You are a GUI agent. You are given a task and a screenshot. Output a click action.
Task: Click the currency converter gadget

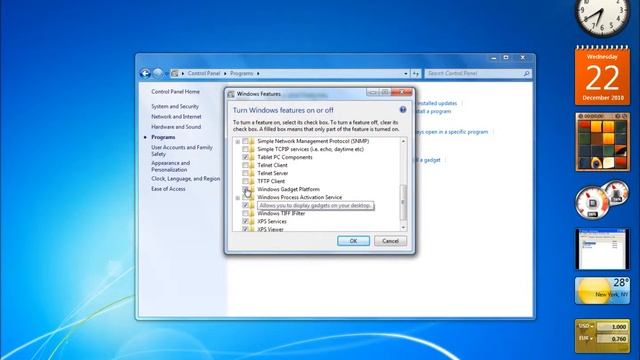602,336
